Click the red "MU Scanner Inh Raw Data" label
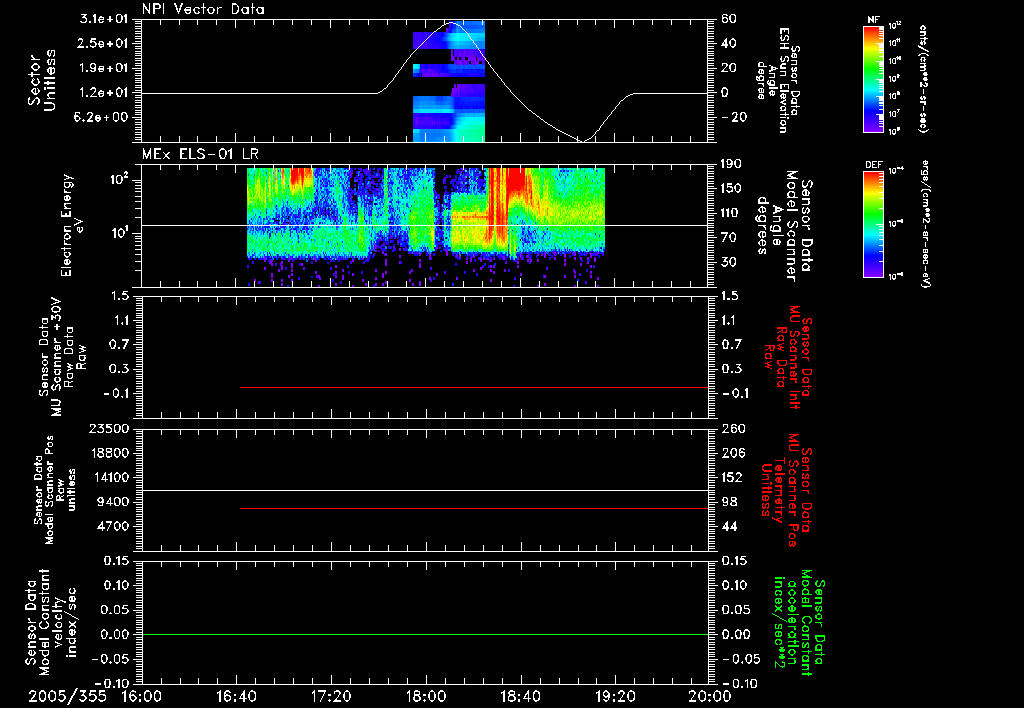Screen dimensions: 1024x708 point(788,357)
